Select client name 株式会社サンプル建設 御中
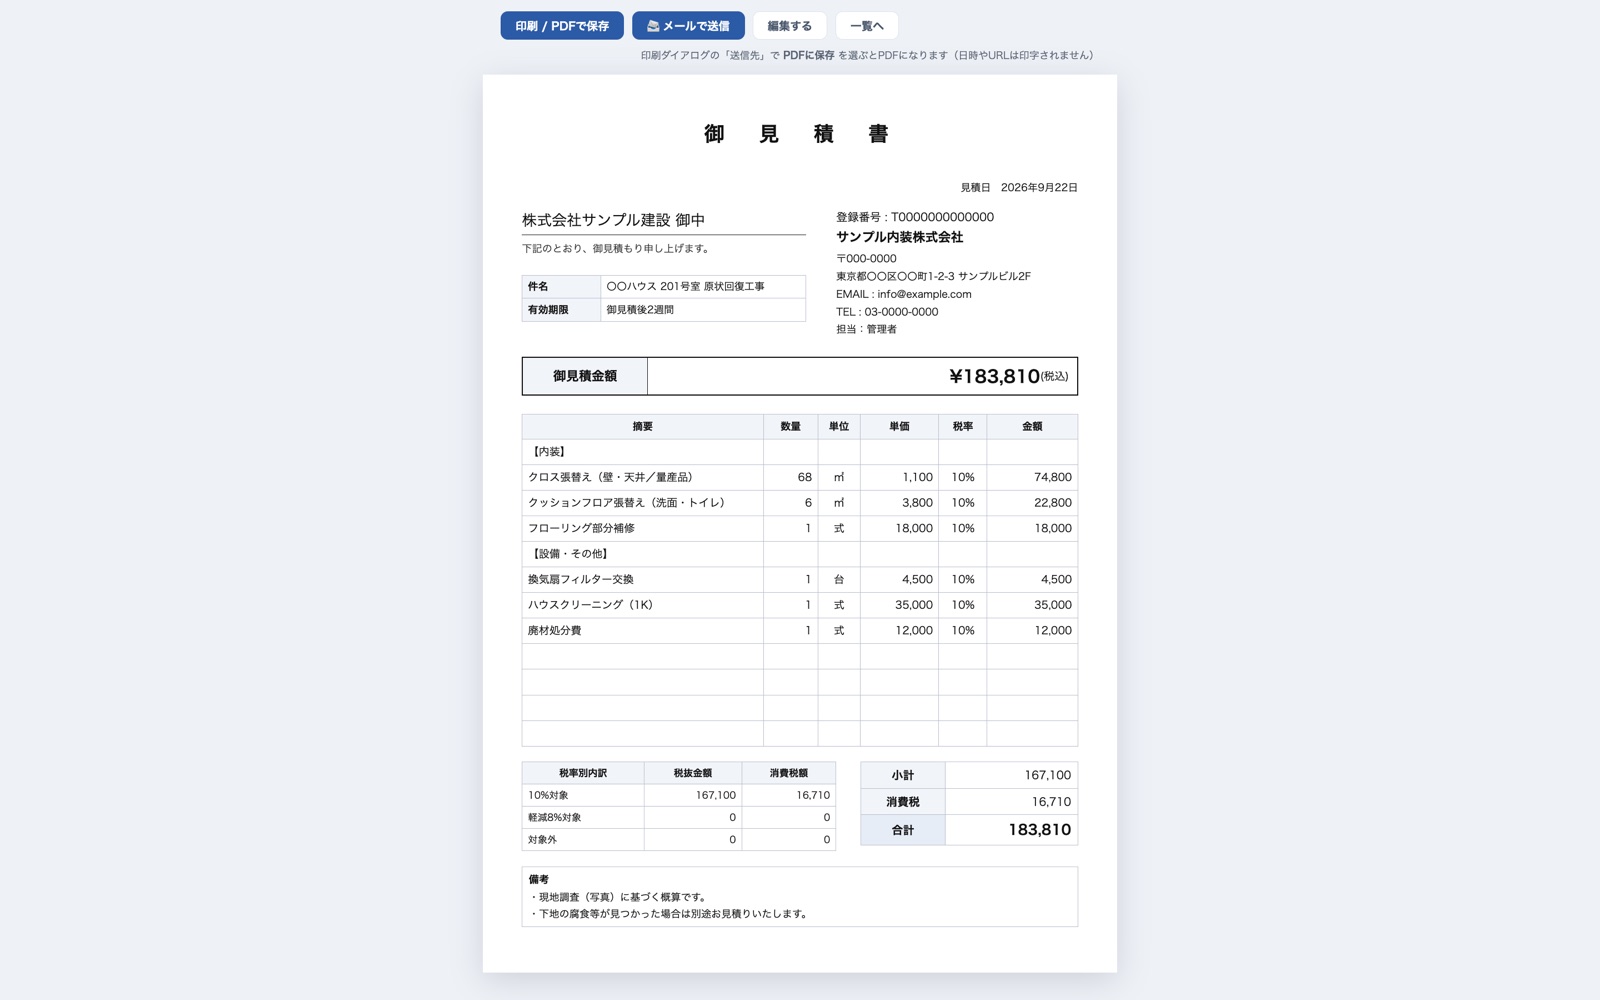 coord(614,220)
